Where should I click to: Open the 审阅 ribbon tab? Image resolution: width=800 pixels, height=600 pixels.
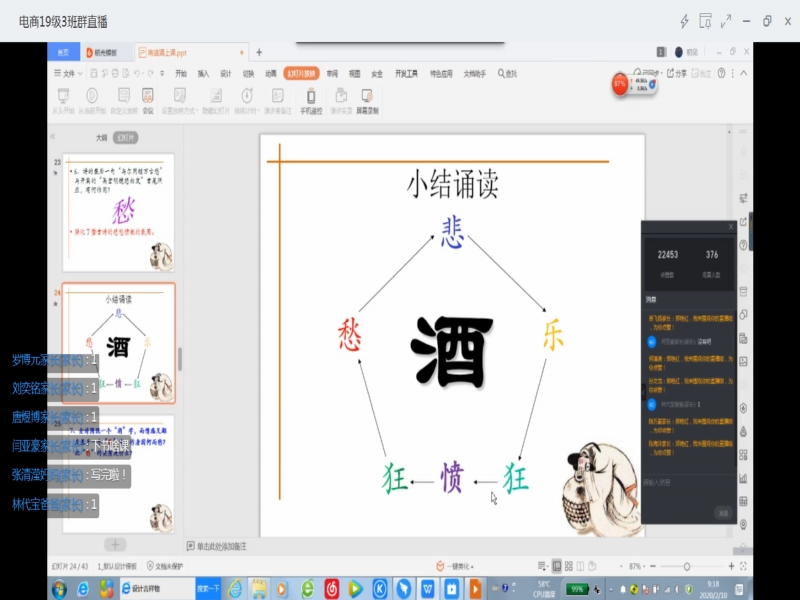click(x=332, y=73)
